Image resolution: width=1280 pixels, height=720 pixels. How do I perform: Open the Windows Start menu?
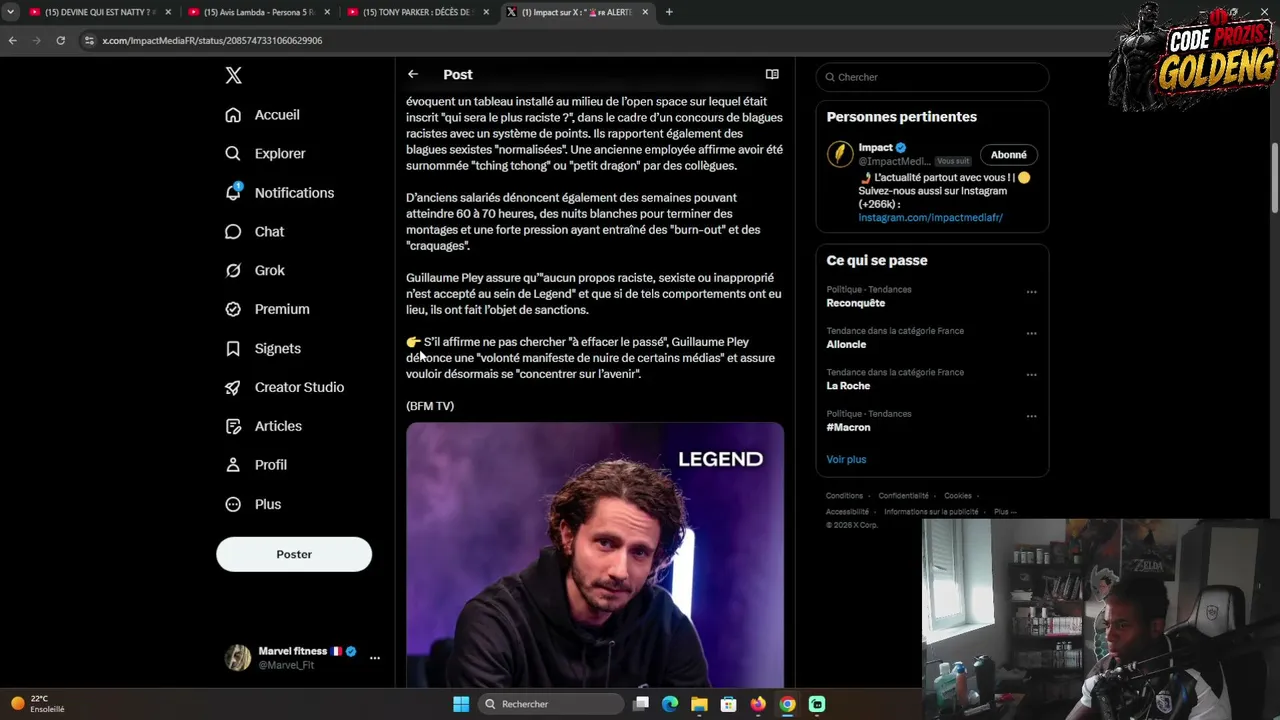(461, 704)
